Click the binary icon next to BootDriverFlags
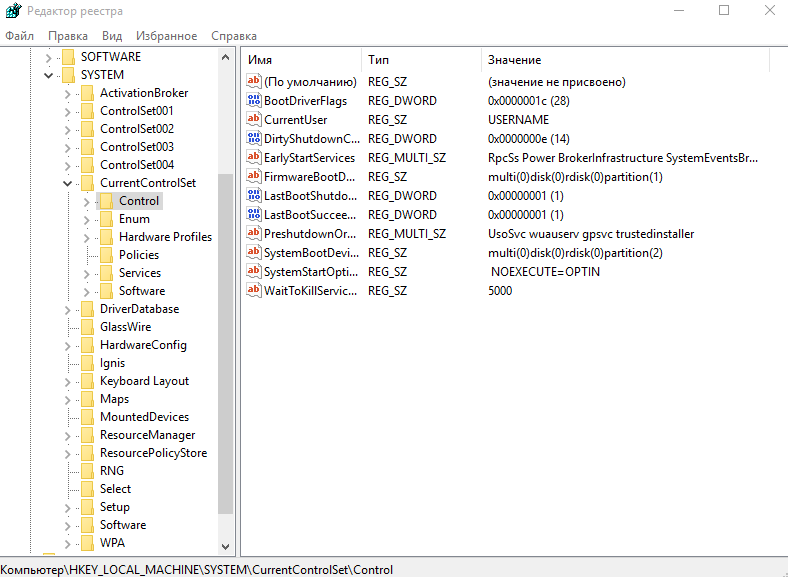The height and width of the screenshot is (577, 788). [x=254, y=101]
